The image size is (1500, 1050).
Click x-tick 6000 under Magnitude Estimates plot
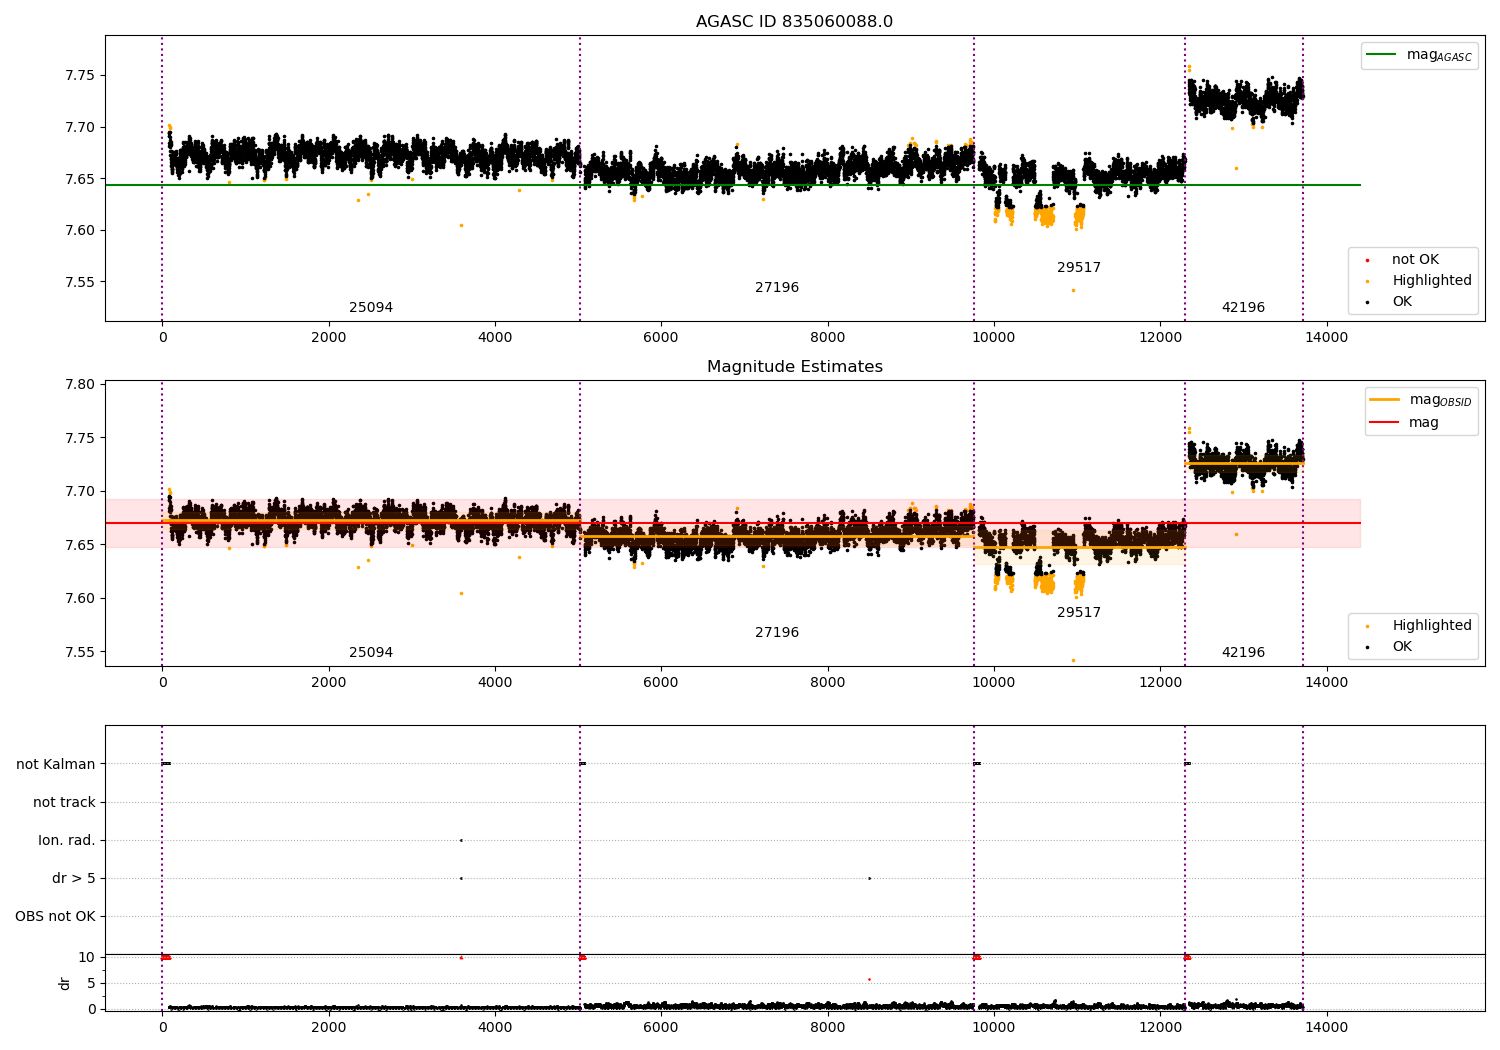click(x=661, y=683)
